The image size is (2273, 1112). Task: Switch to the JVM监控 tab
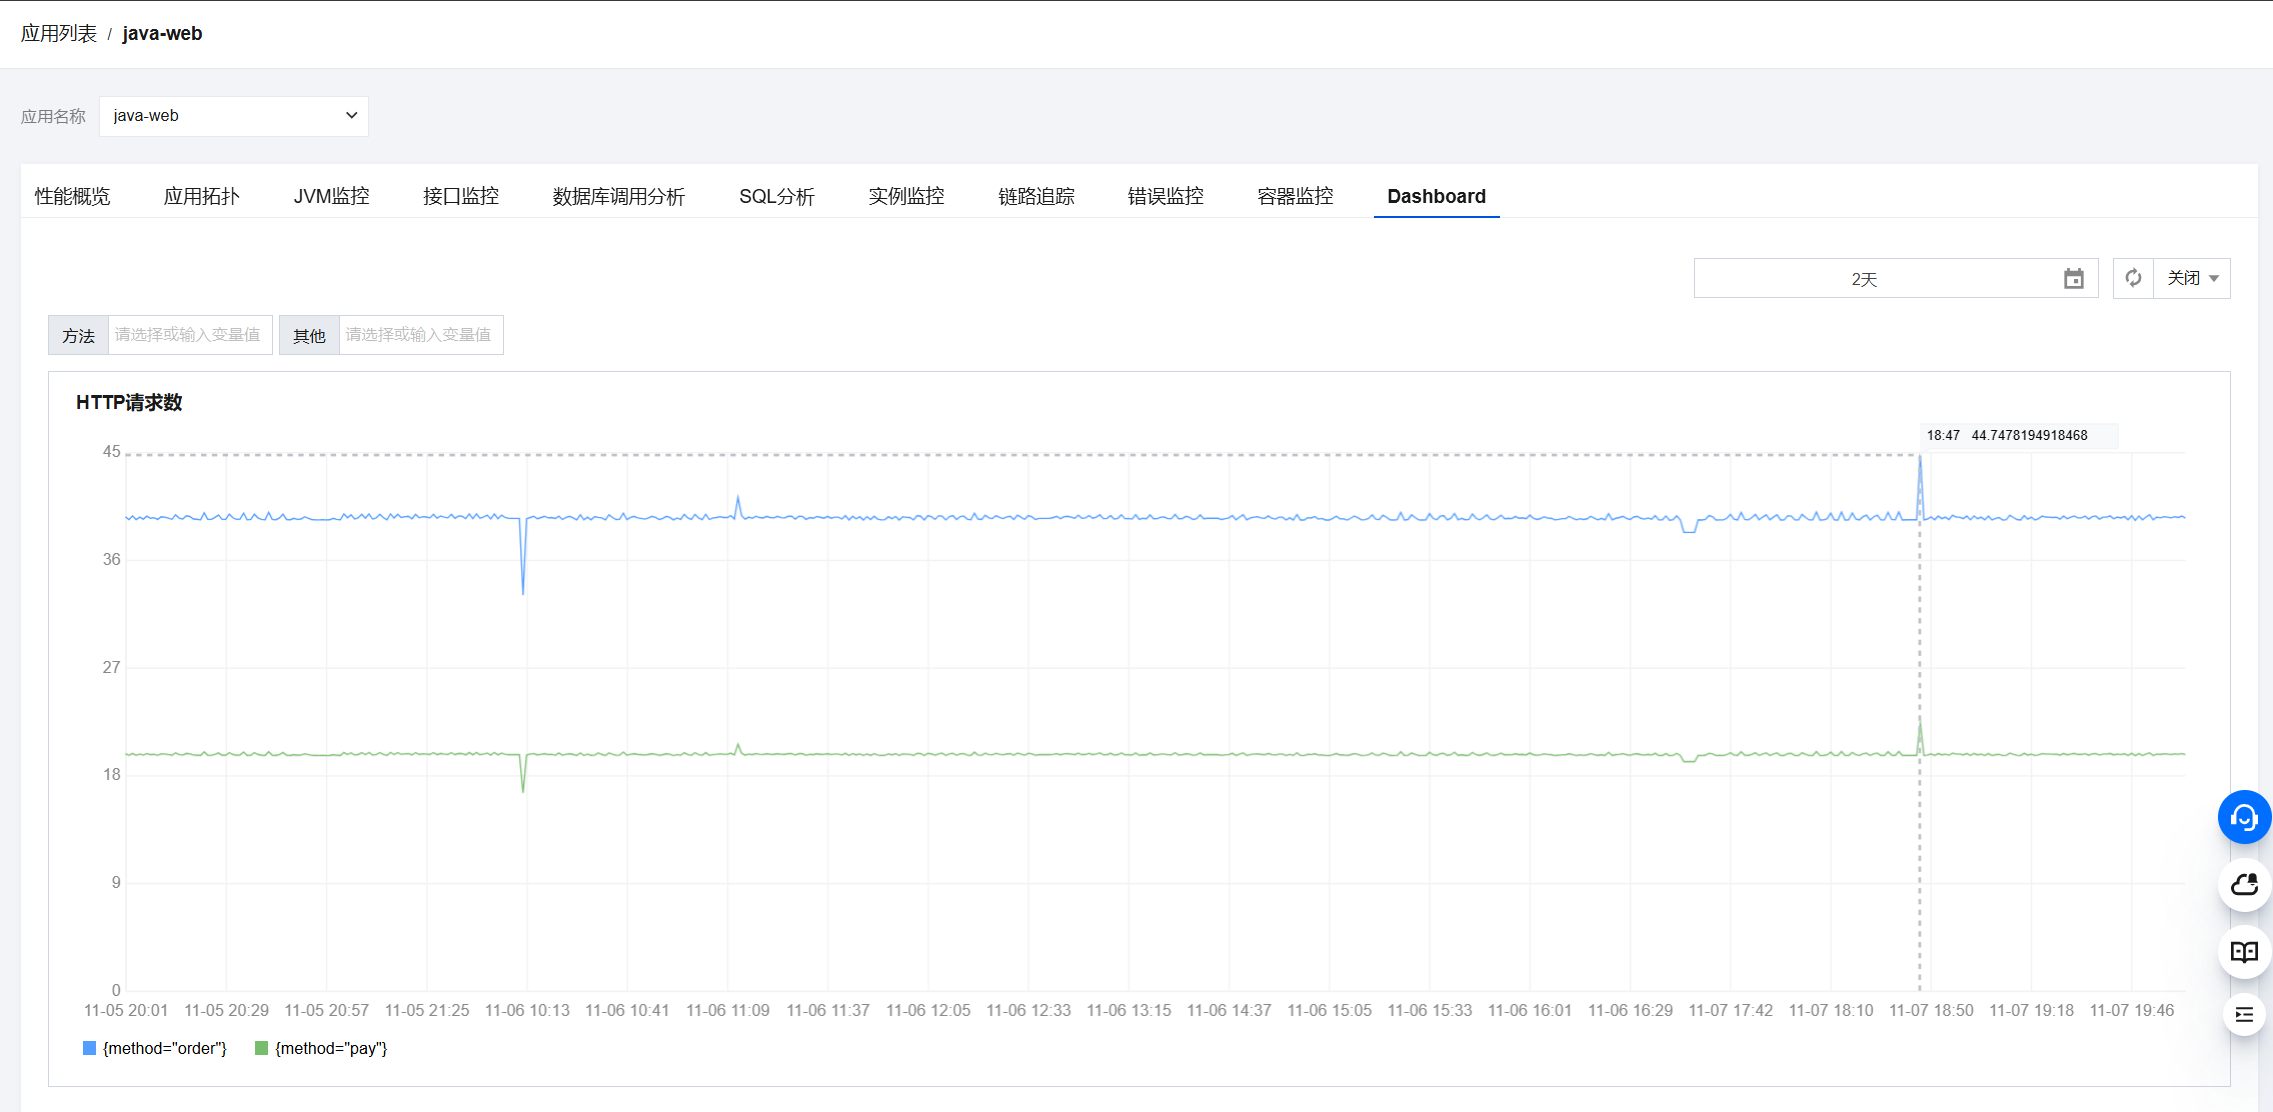tap(331, 196)
